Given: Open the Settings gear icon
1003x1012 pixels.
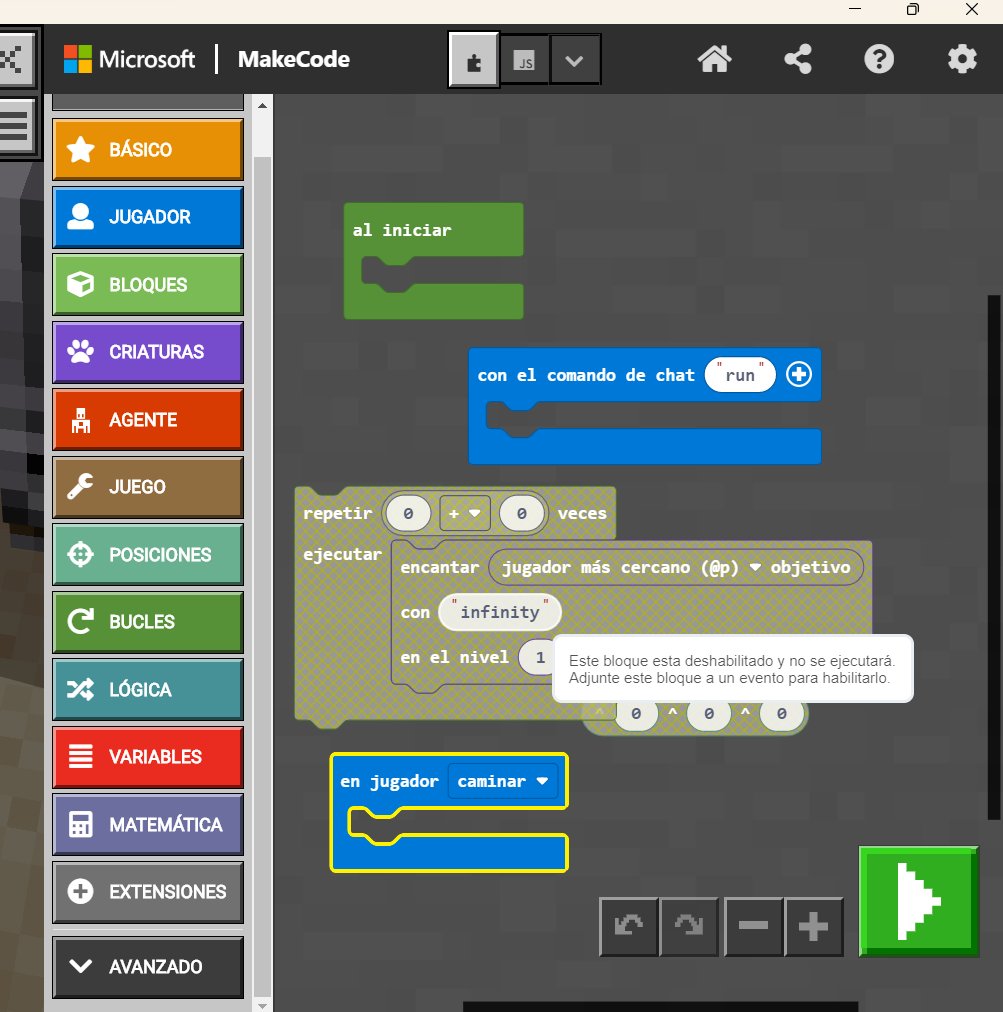Looking at the screenshot, I should point(962,60).
